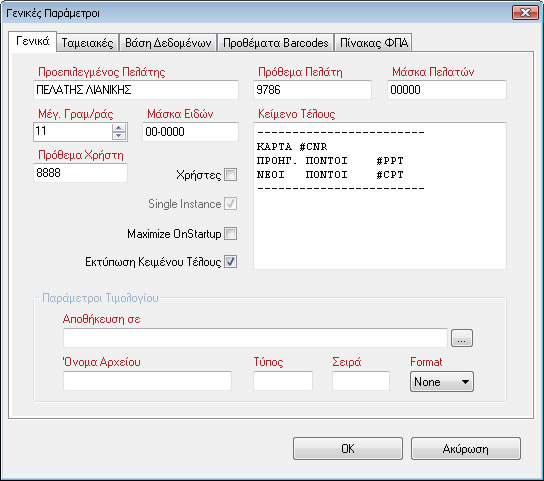Click the browse (...) button
The width and height of the screenshot is (544, 481).
(461, 338)
